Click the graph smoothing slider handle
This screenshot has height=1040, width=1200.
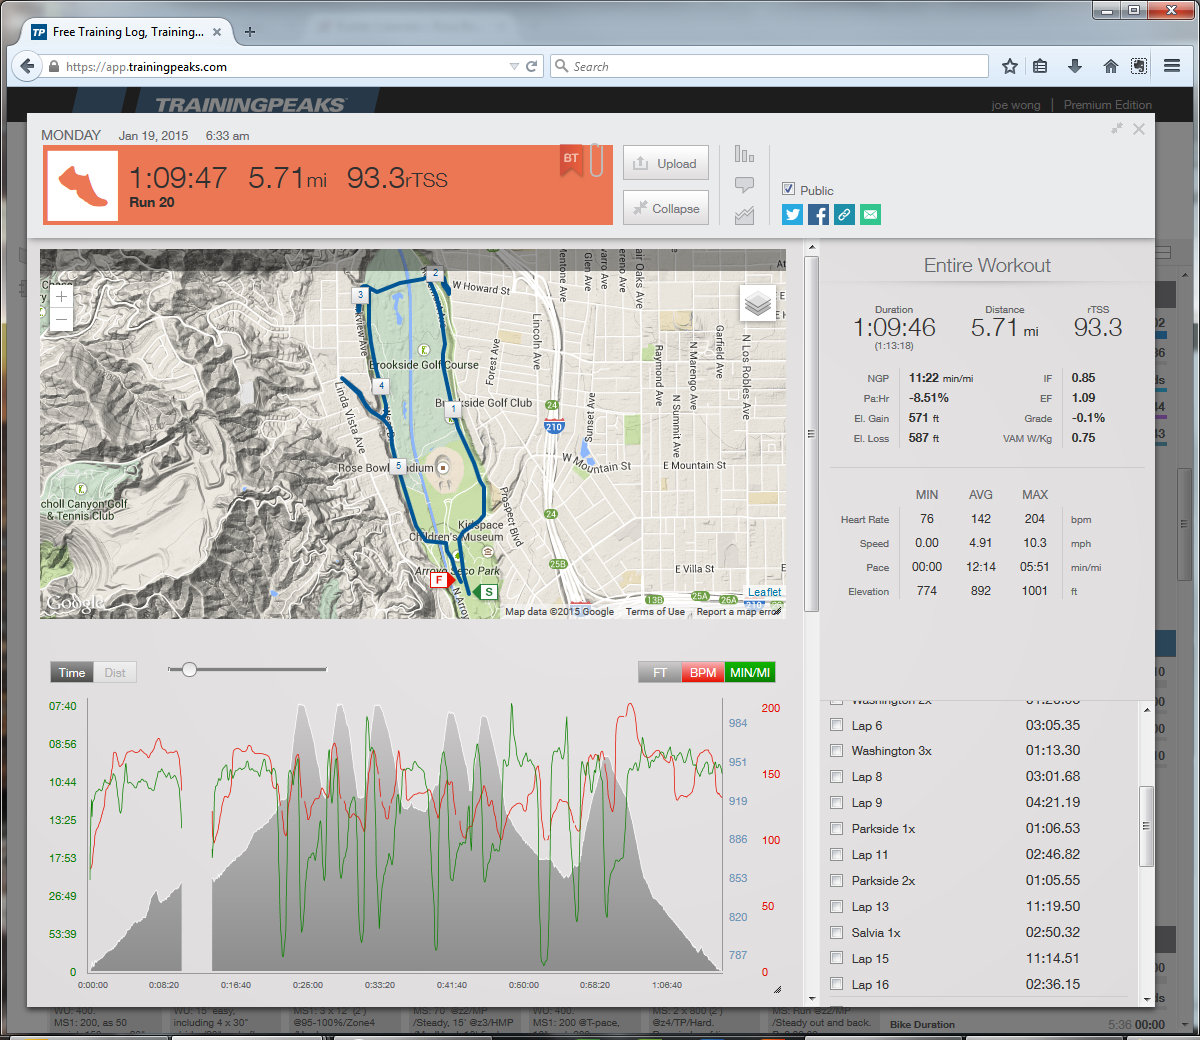click(x=189, y=669)
